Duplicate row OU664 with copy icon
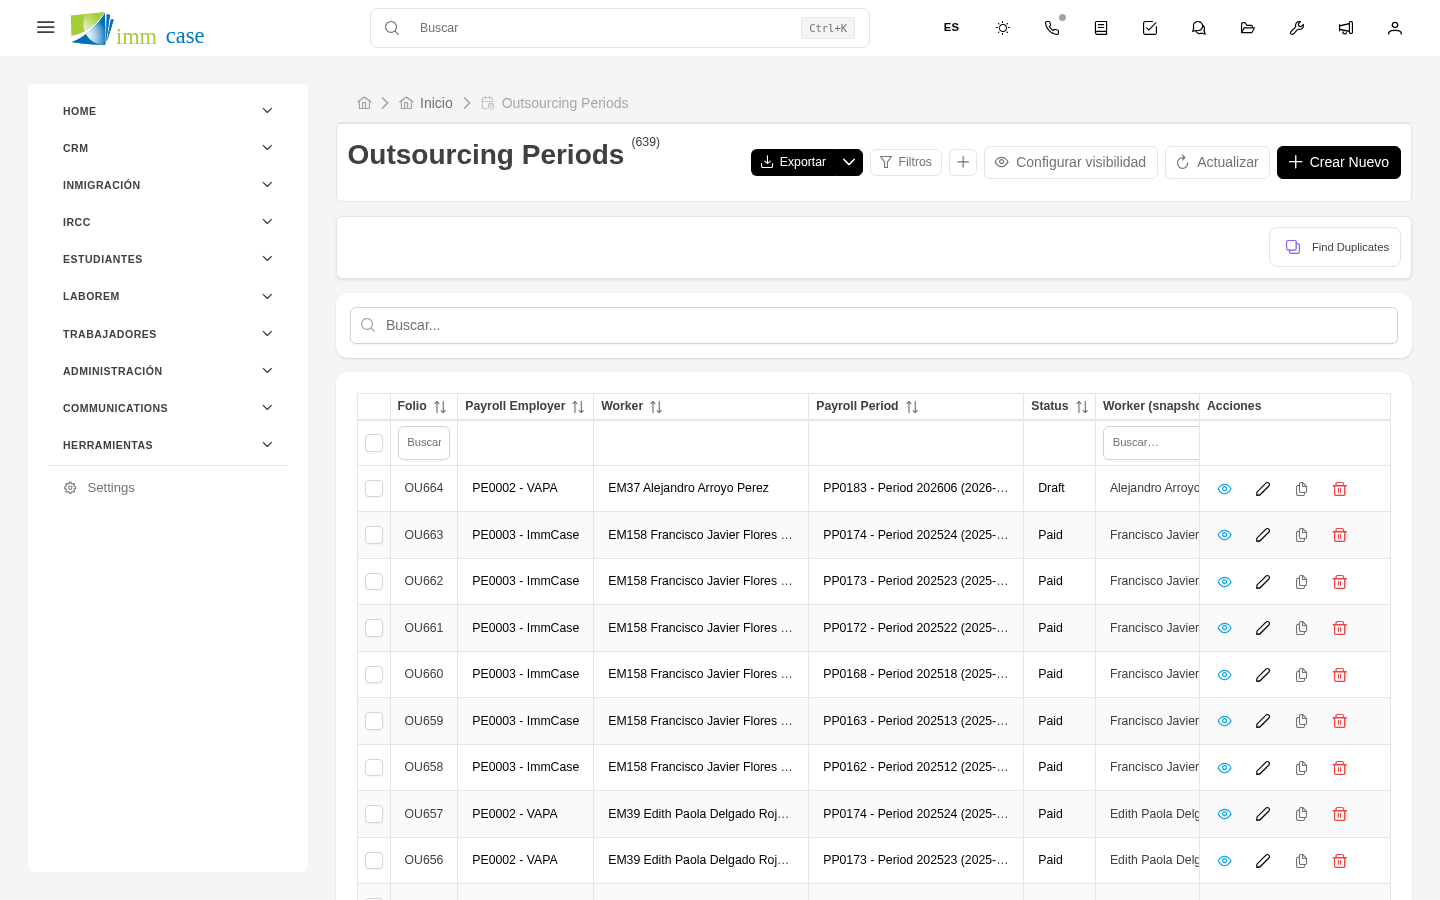This screenshot has height=900, width=1440. [1301, 489]
